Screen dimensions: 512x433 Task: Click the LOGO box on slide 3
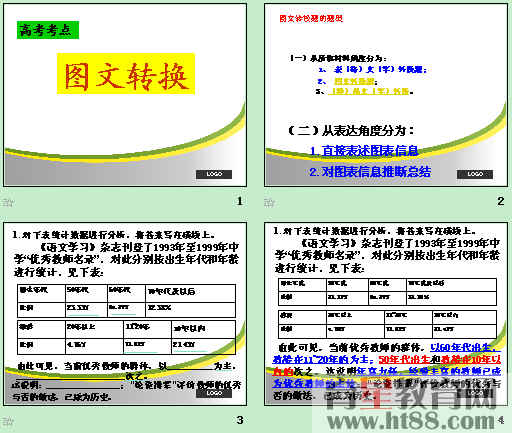coord(214,393)
